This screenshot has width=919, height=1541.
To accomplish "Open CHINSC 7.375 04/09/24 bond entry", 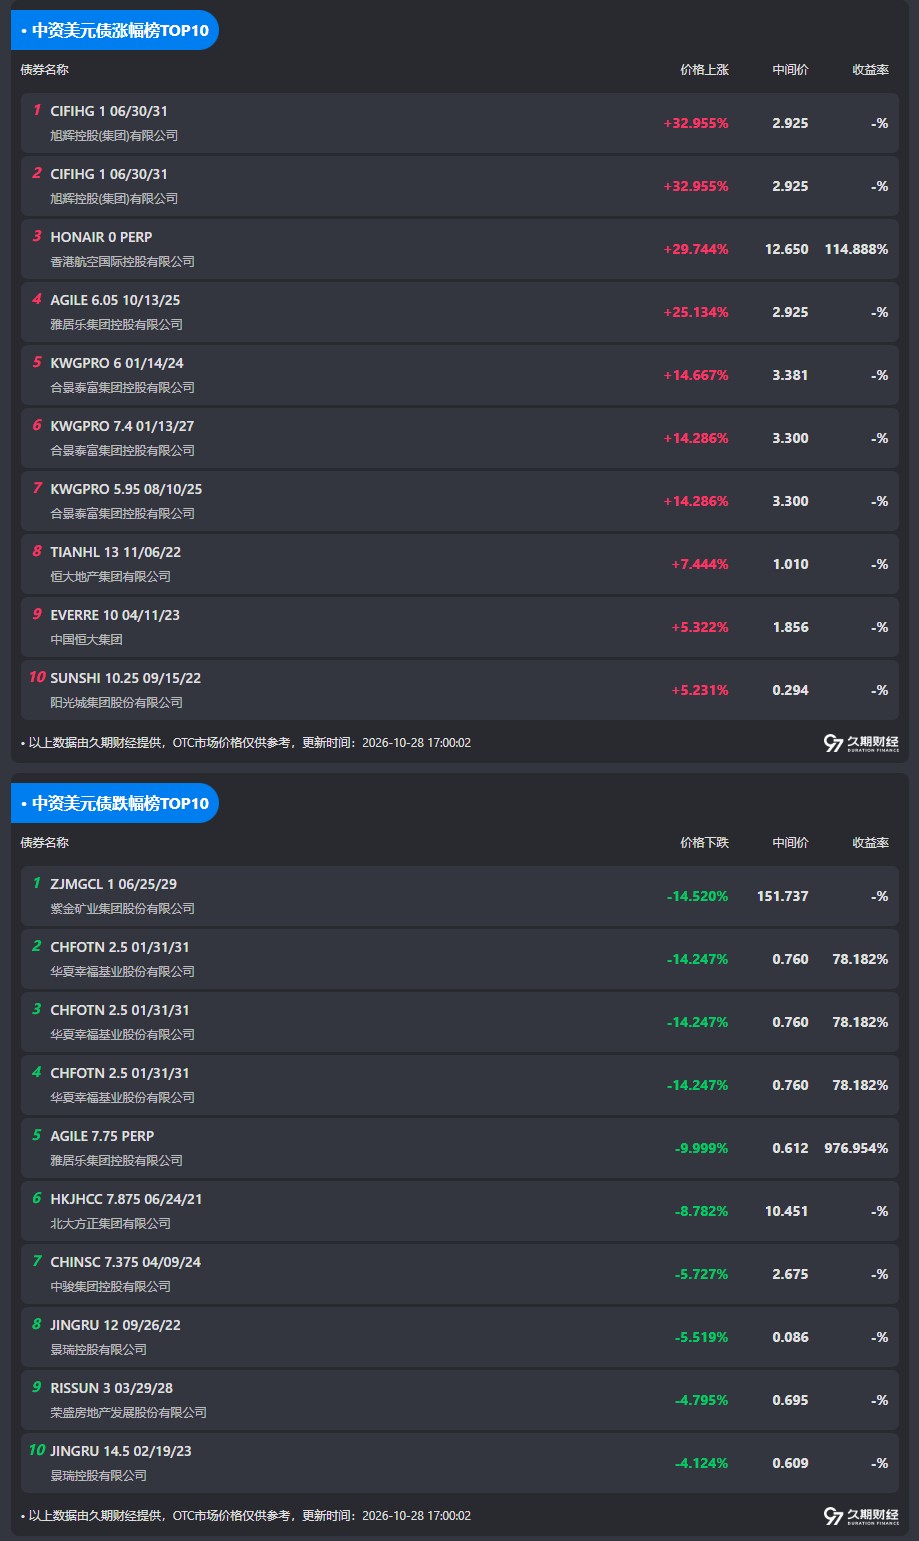I will (460, 1274).
